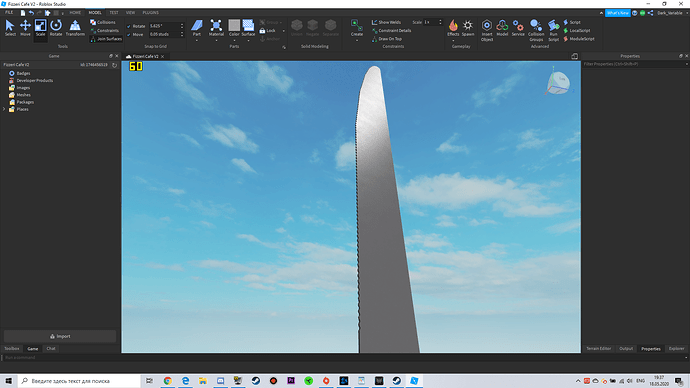Expand the Material dropdown arrow
The width and height of the screenshot is (690, 388).
click(x=216, y=40)
